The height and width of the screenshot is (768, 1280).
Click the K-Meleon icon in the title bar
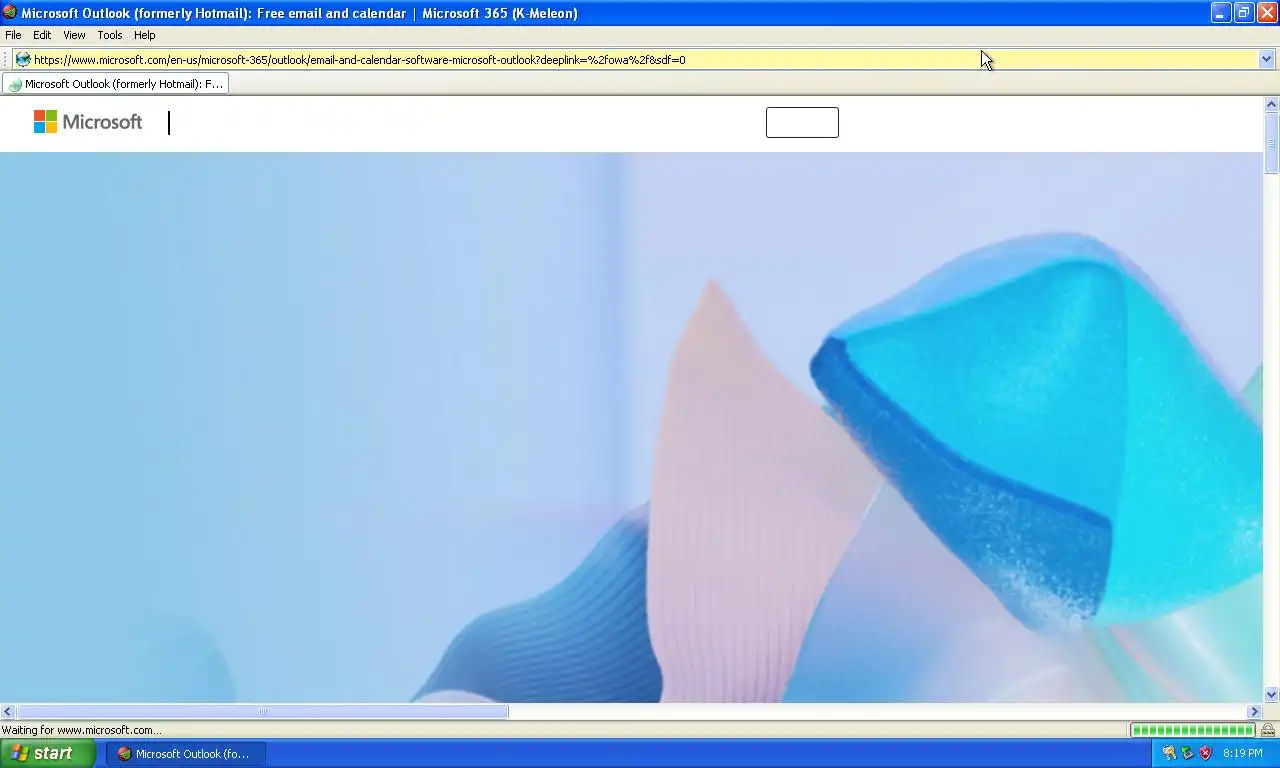tap(10, 13)
